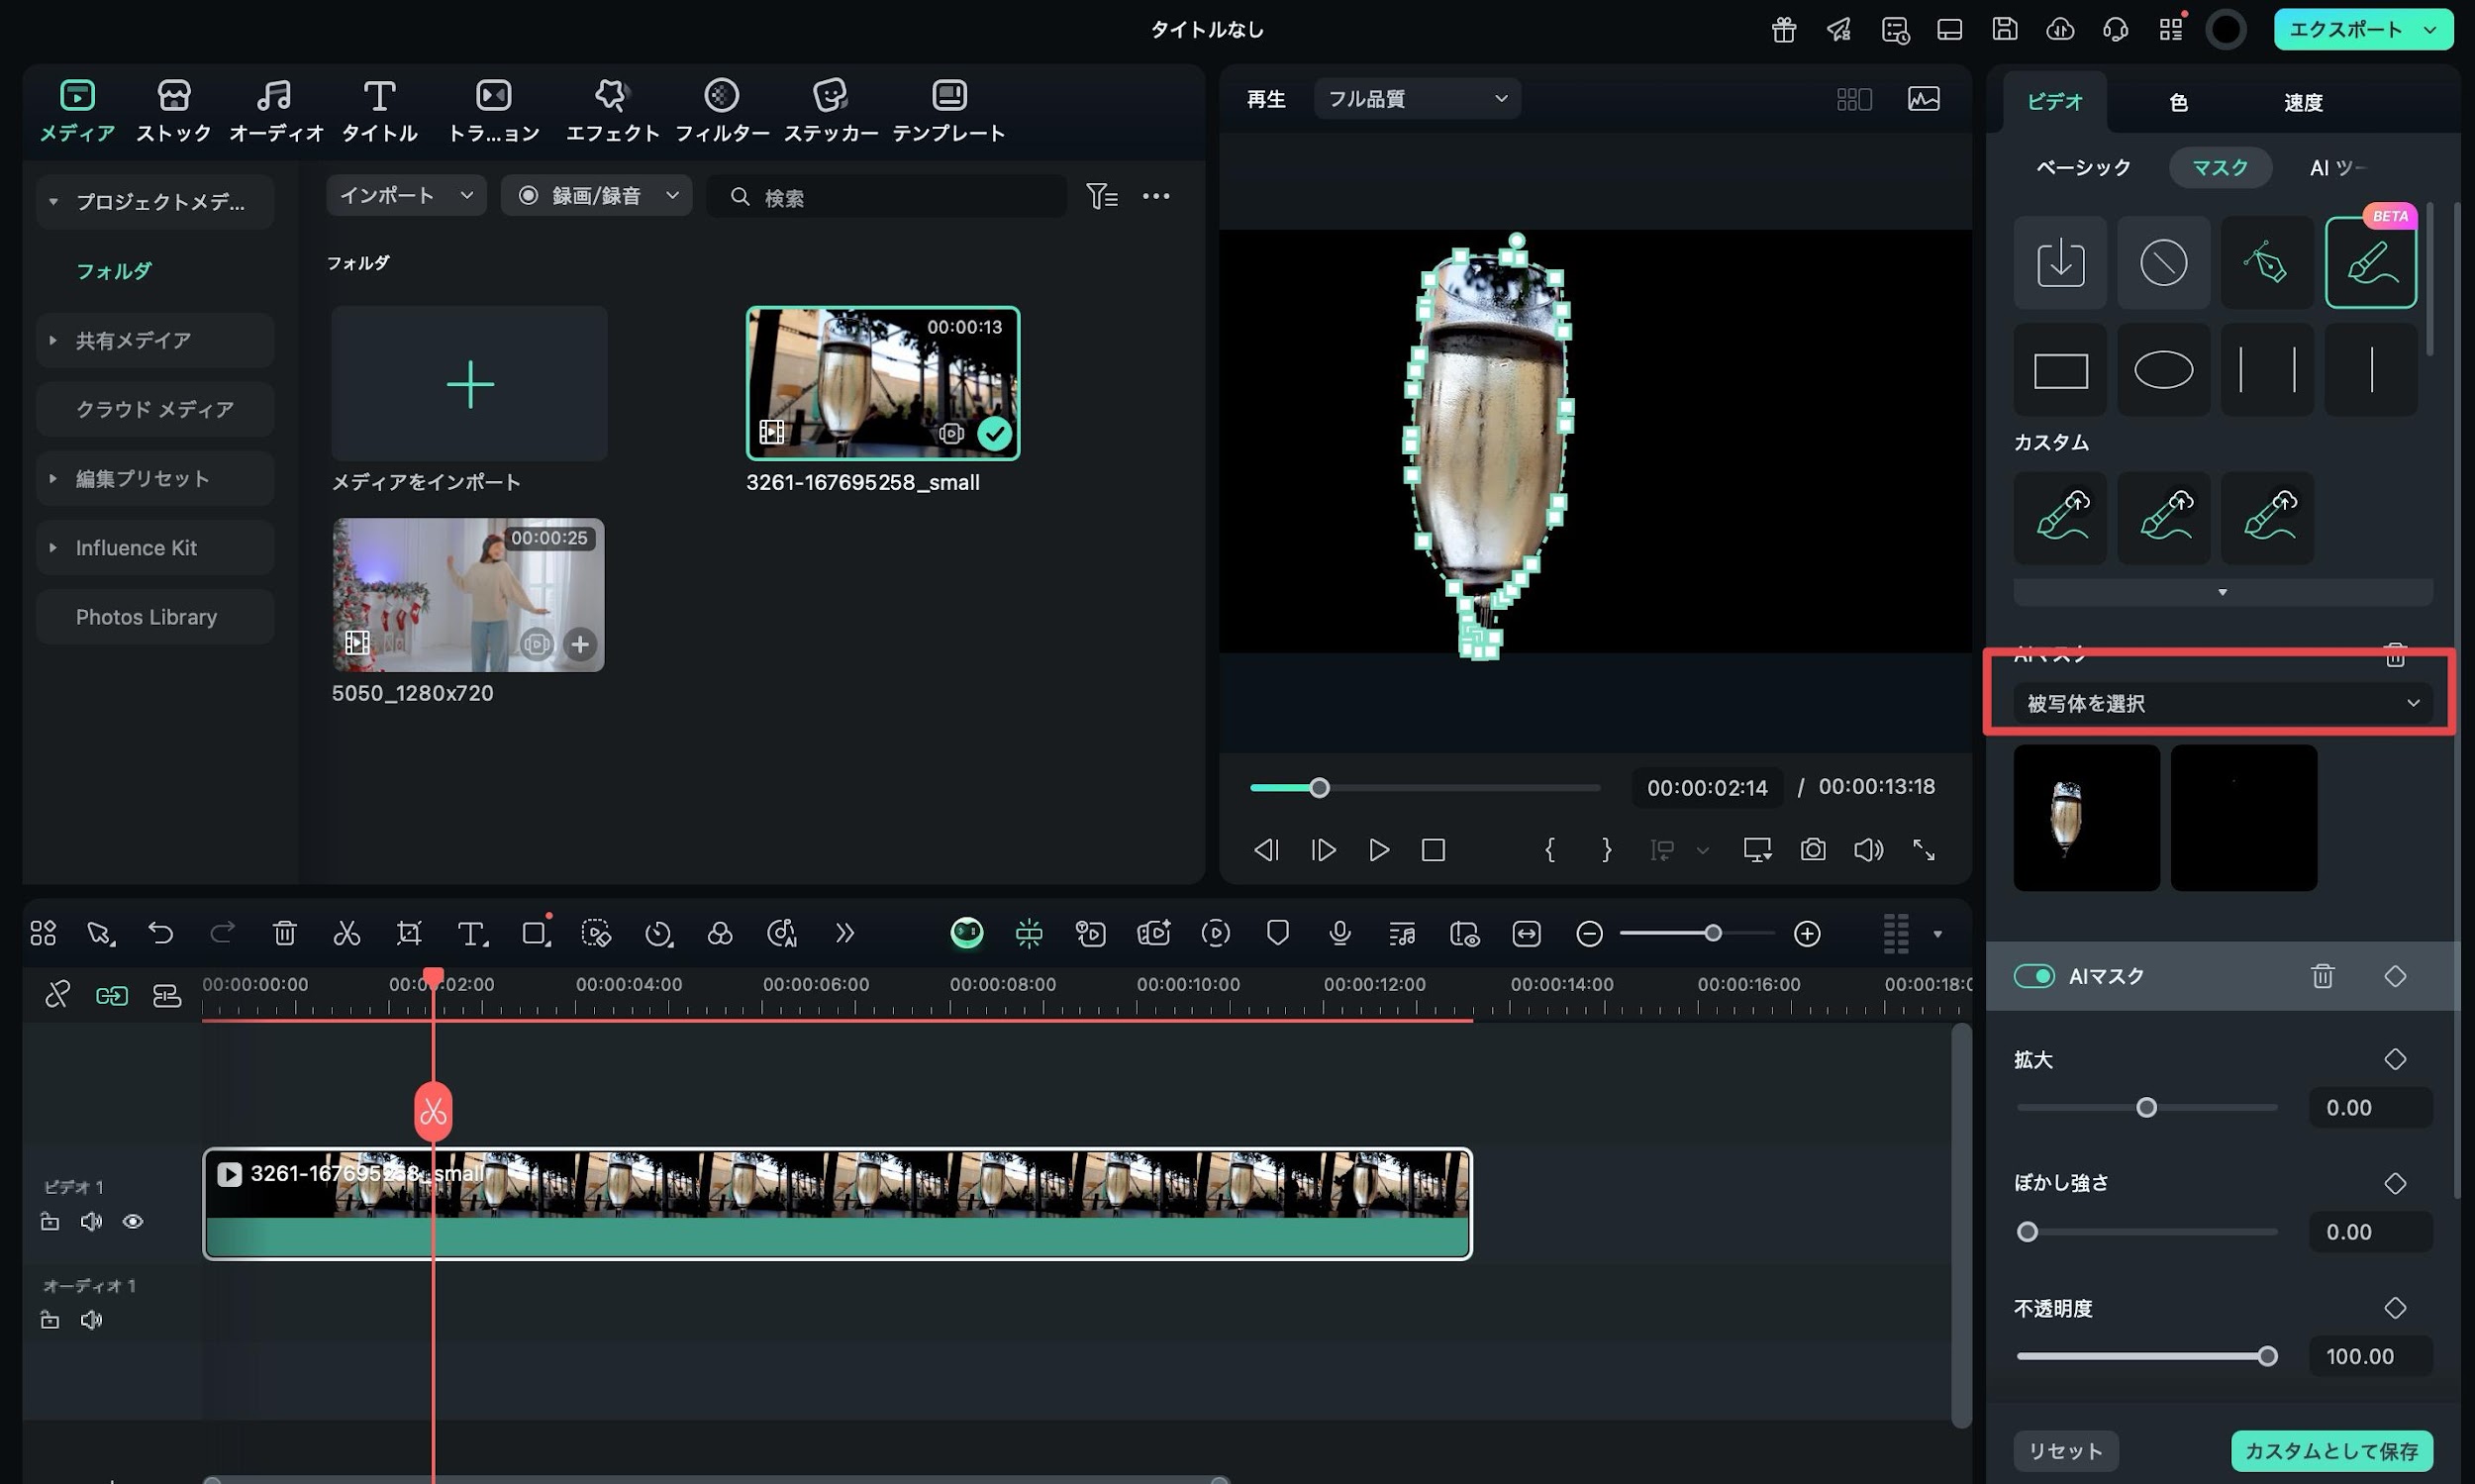2475x1484 pixels.
Task: Choose the double line mask shape
Action: [x=2266, y=370]
